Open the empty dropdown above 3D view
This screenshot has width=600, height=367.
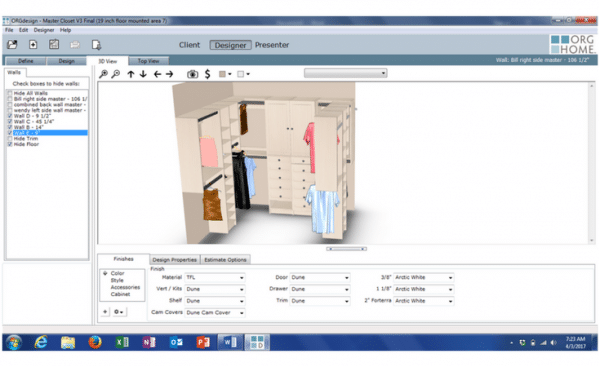click(346, 73)
